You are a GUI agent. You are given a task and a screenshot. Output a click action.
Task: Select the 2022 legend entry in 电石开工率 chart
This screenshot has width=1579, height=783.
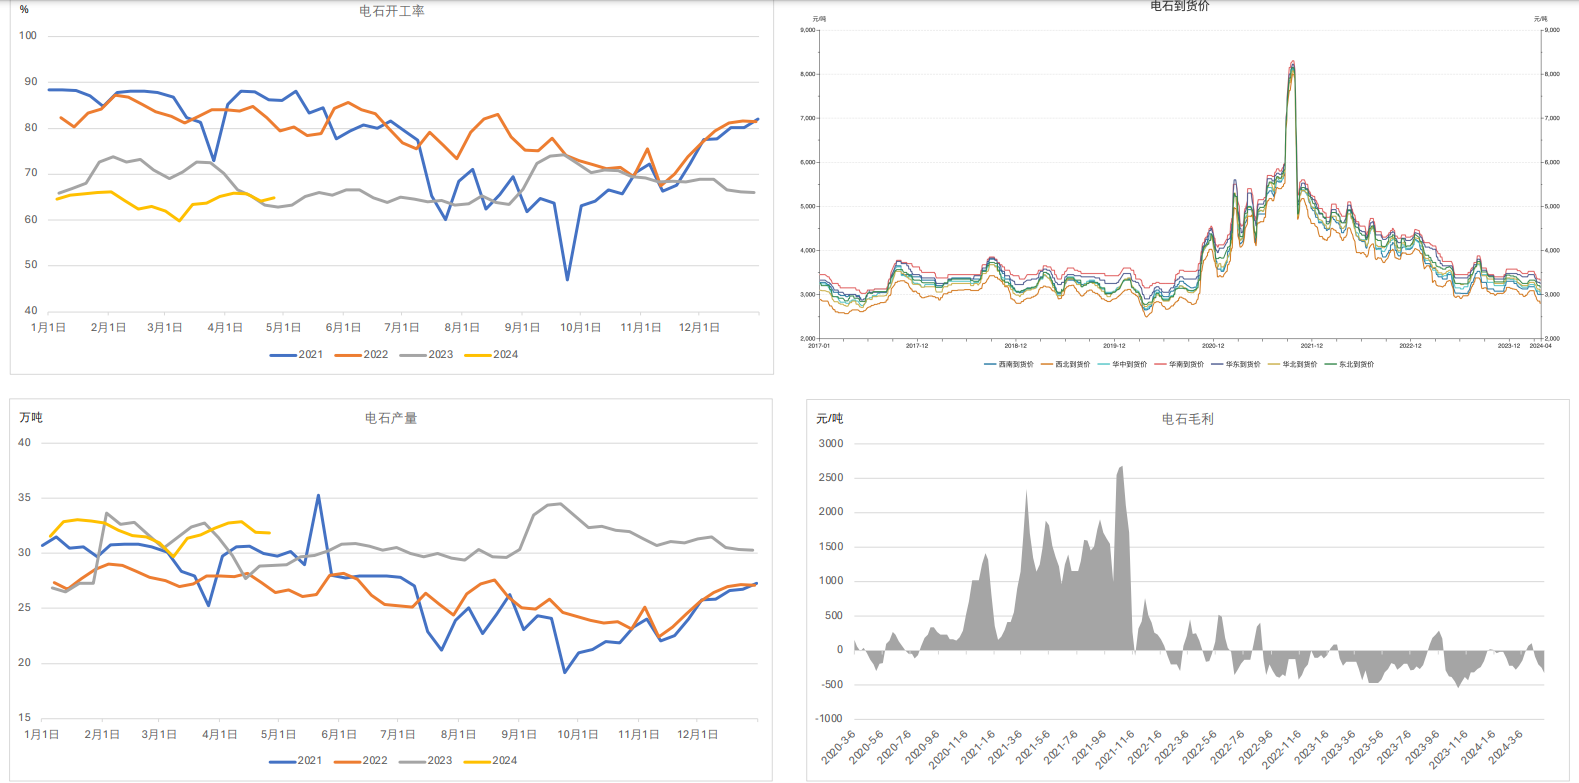[362, 355]
